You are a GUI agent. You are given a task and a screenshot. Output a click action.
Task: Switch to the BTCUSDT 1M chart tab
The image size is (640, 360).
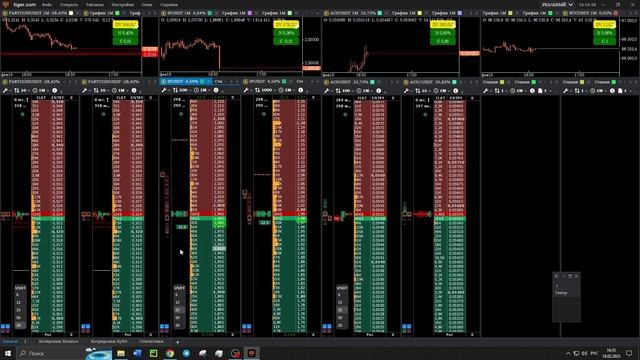coord(591,13)
